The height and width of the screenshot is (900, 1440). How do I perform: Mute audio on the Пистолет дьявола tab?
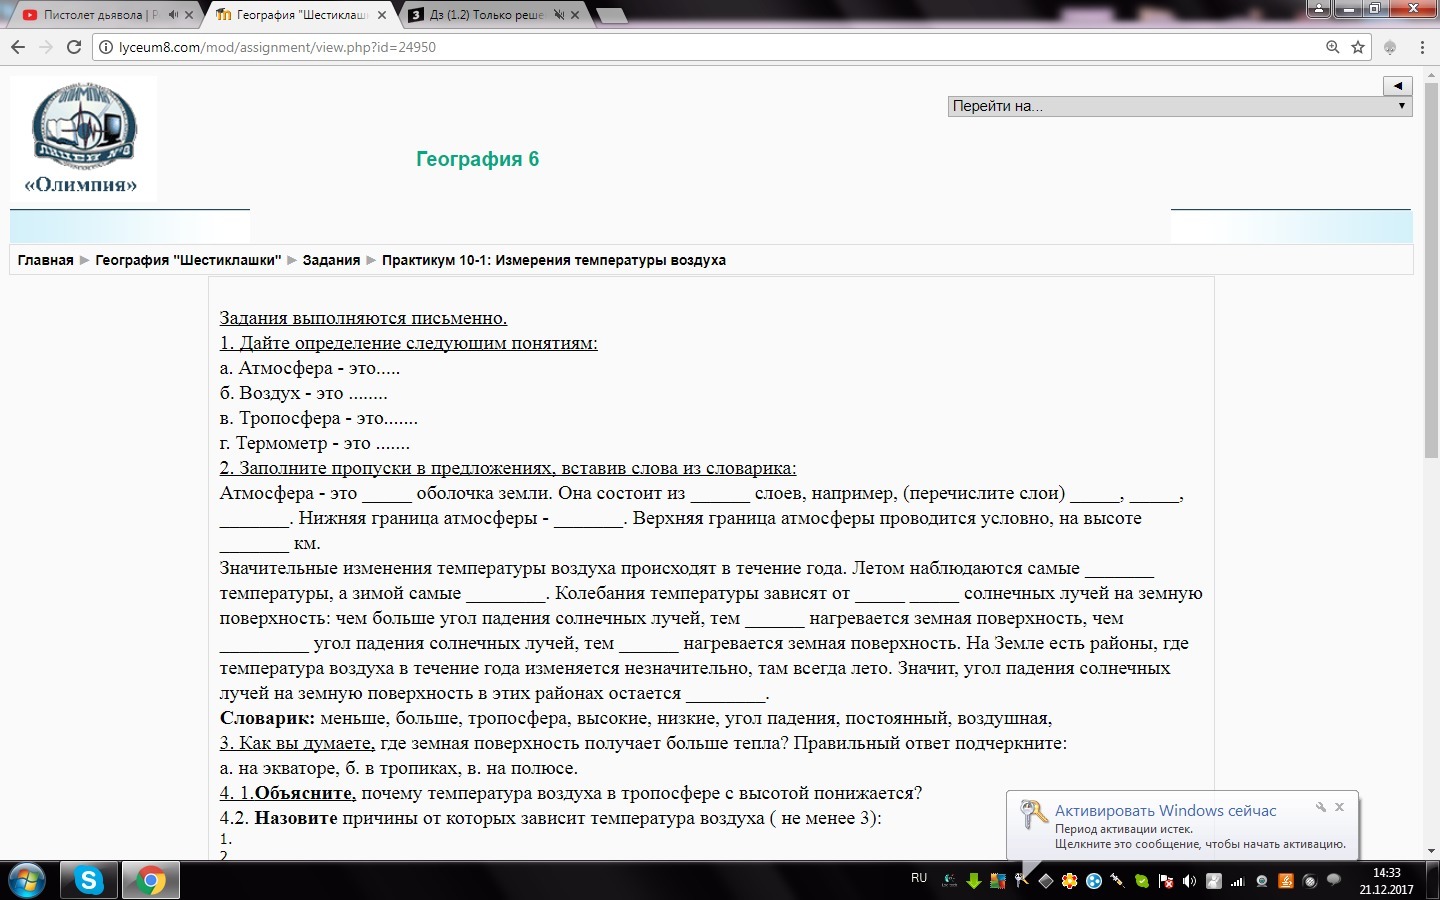click(x=173, y=15)
